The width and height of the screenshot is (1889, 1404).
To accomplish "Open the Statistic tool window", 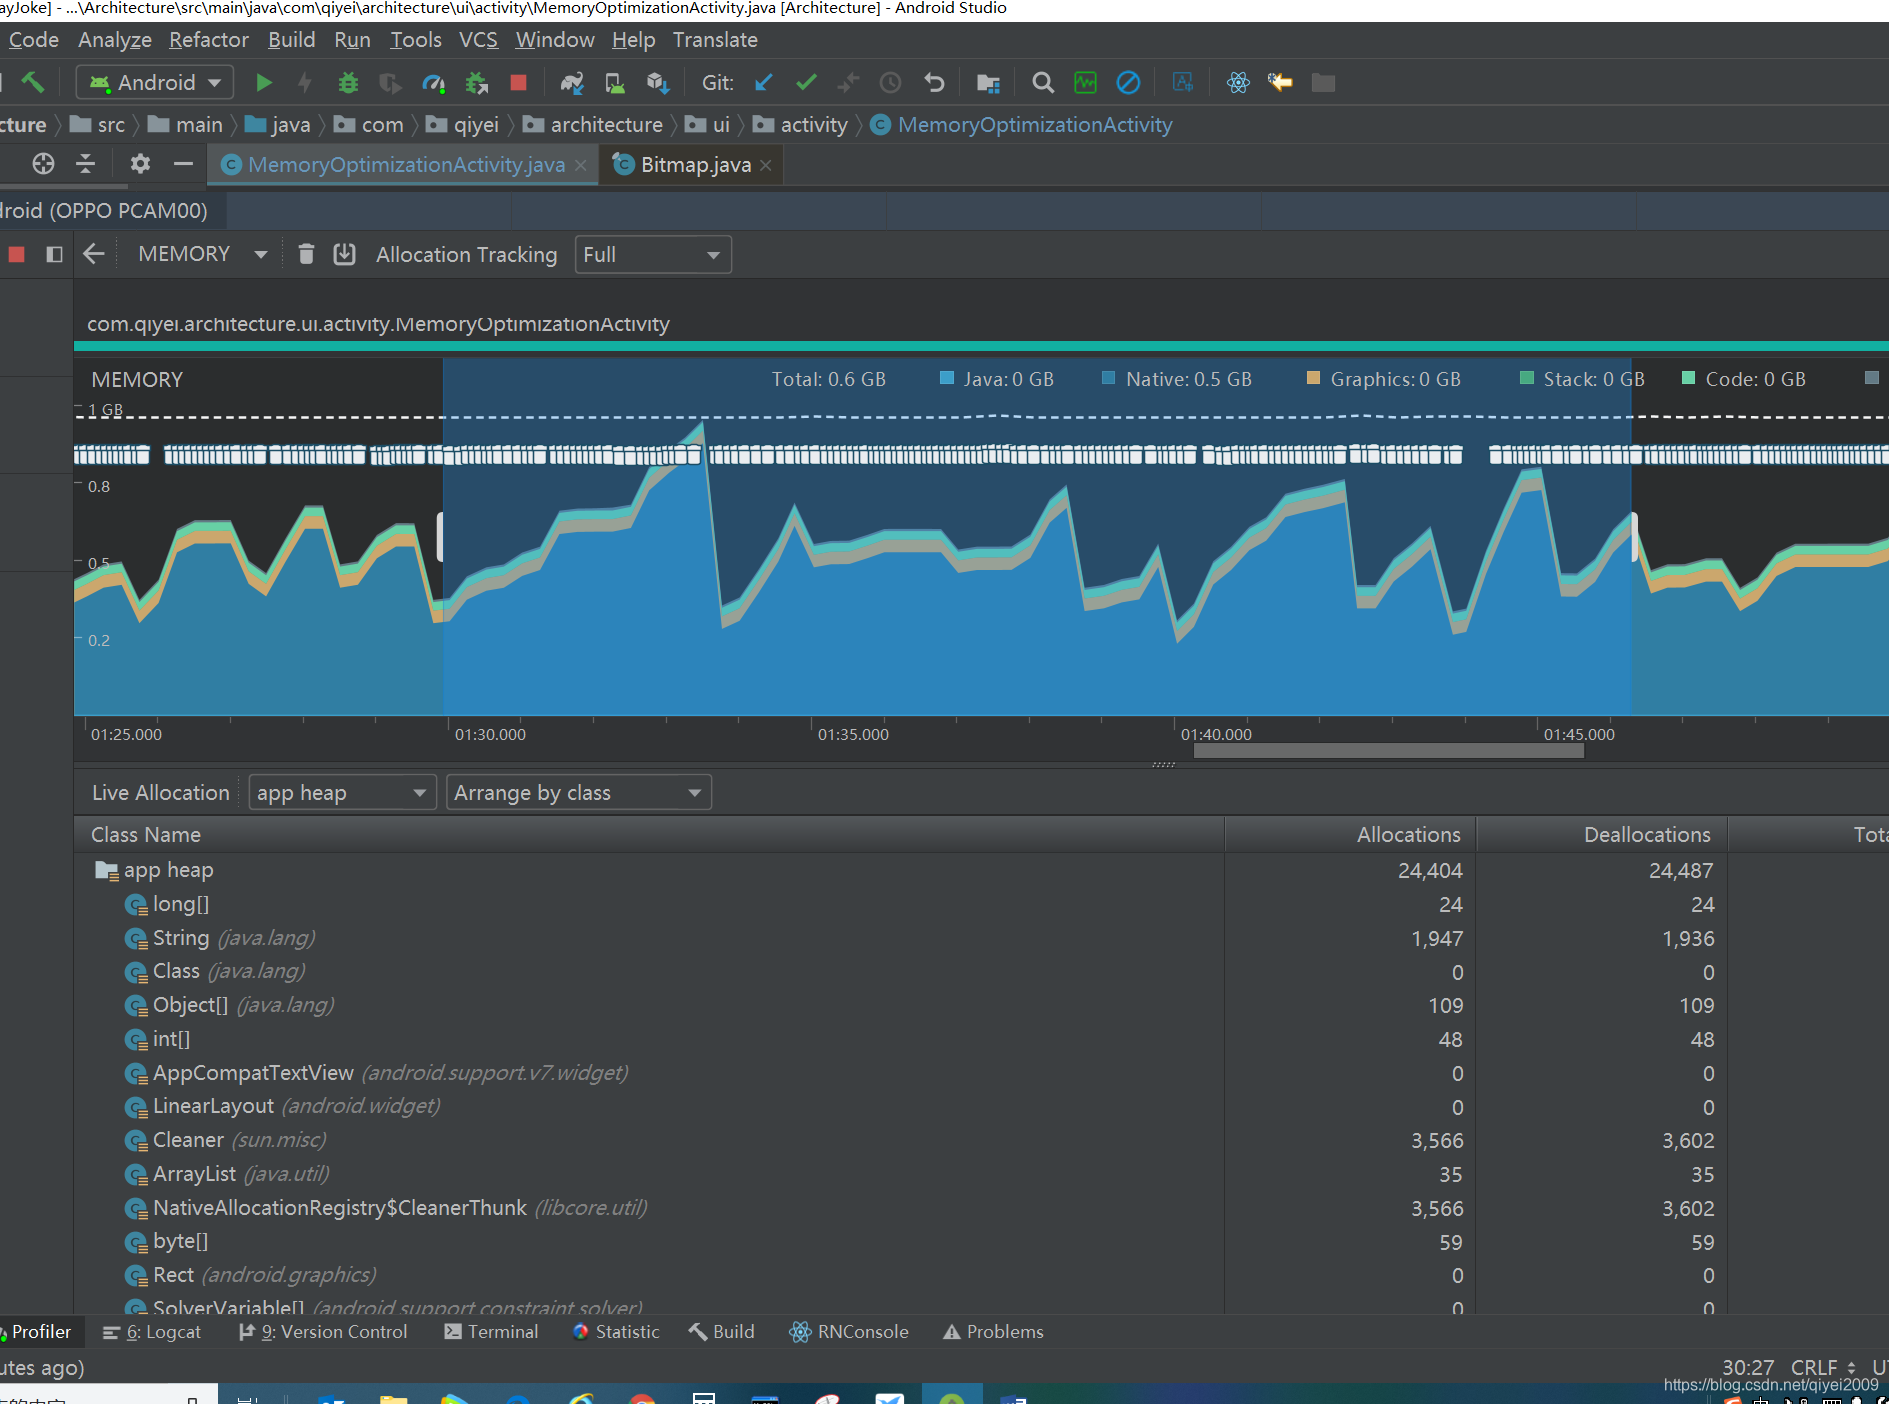I will pyautogui.click(x=616, y=1332).
